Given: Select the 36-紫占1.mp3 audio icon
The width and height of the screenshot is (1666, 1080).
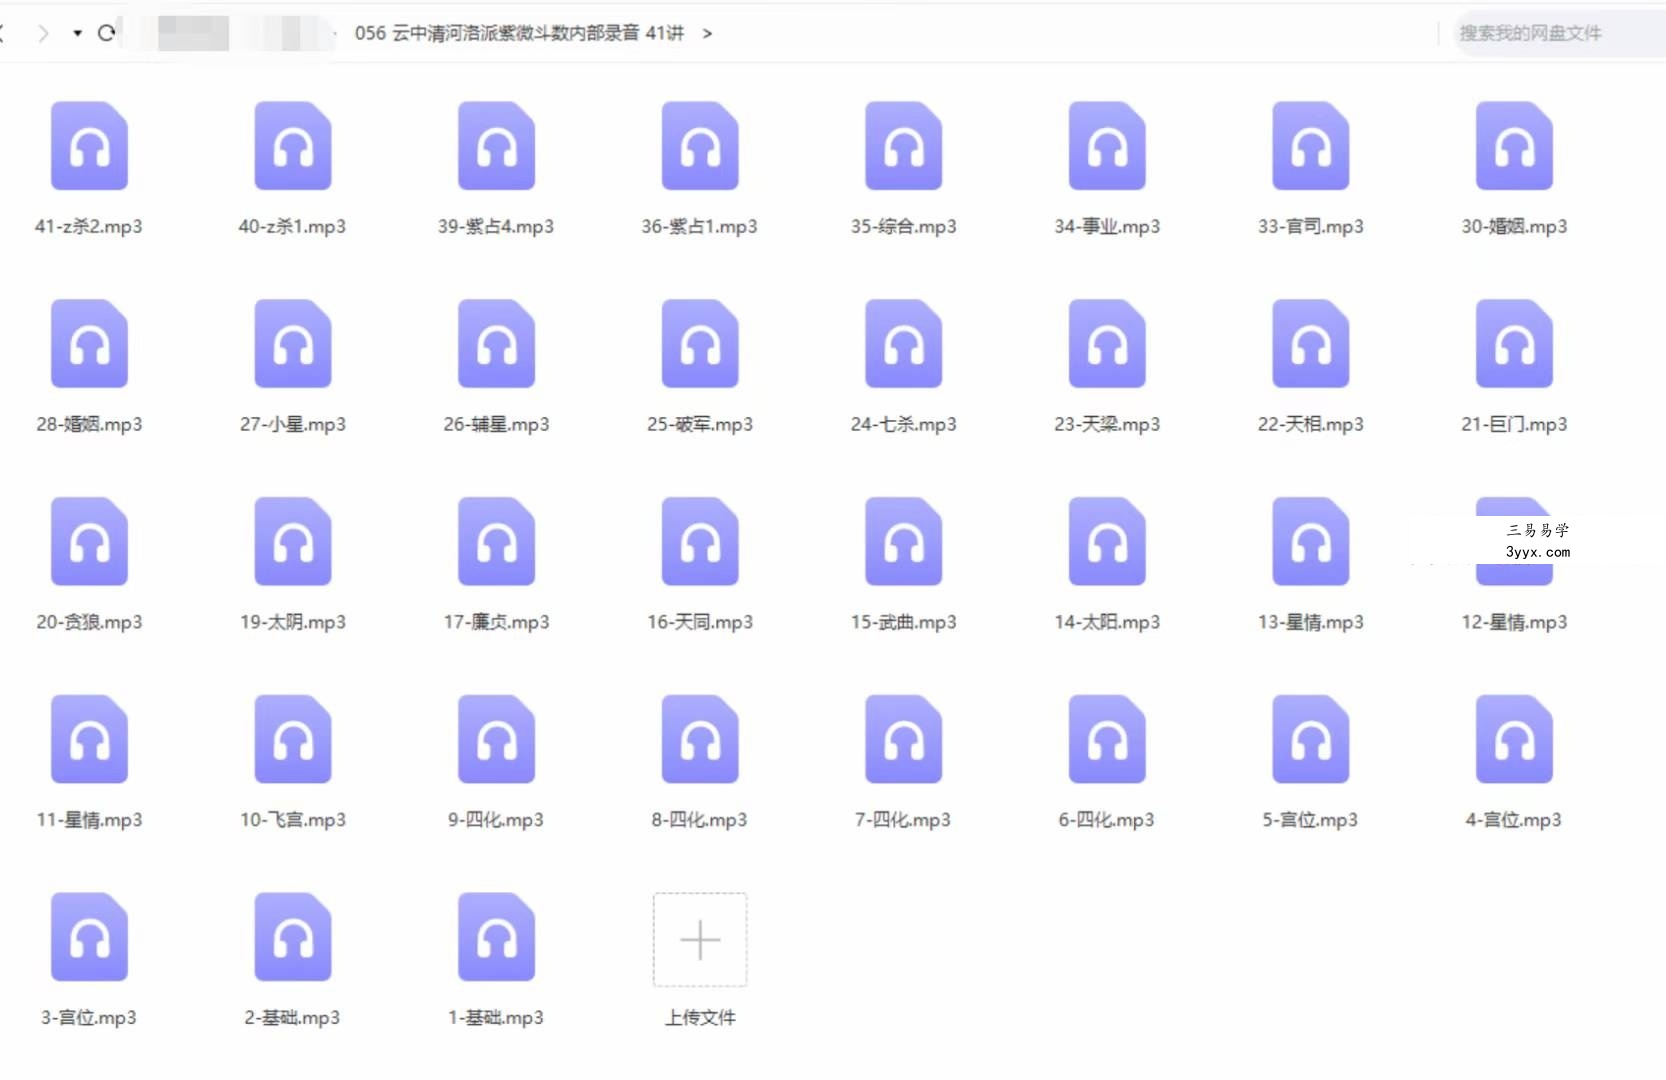Looking at the screenshot, I should click(x=700, y=146).
